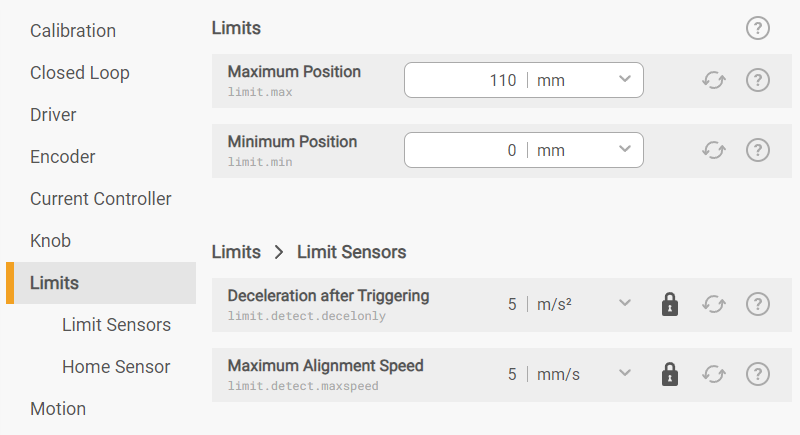The height and width of the screenshot is (435, 800).
Task: Show help for Maximum Alignment Speed
Action: tap(758, 374)
